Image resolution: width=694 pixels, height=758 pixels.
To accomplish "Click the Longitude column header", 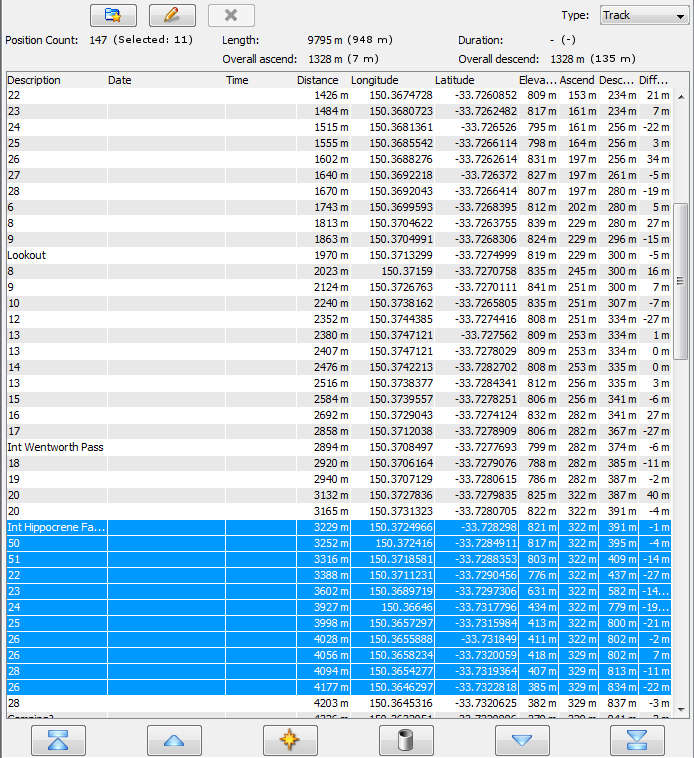I will point(374,80).
